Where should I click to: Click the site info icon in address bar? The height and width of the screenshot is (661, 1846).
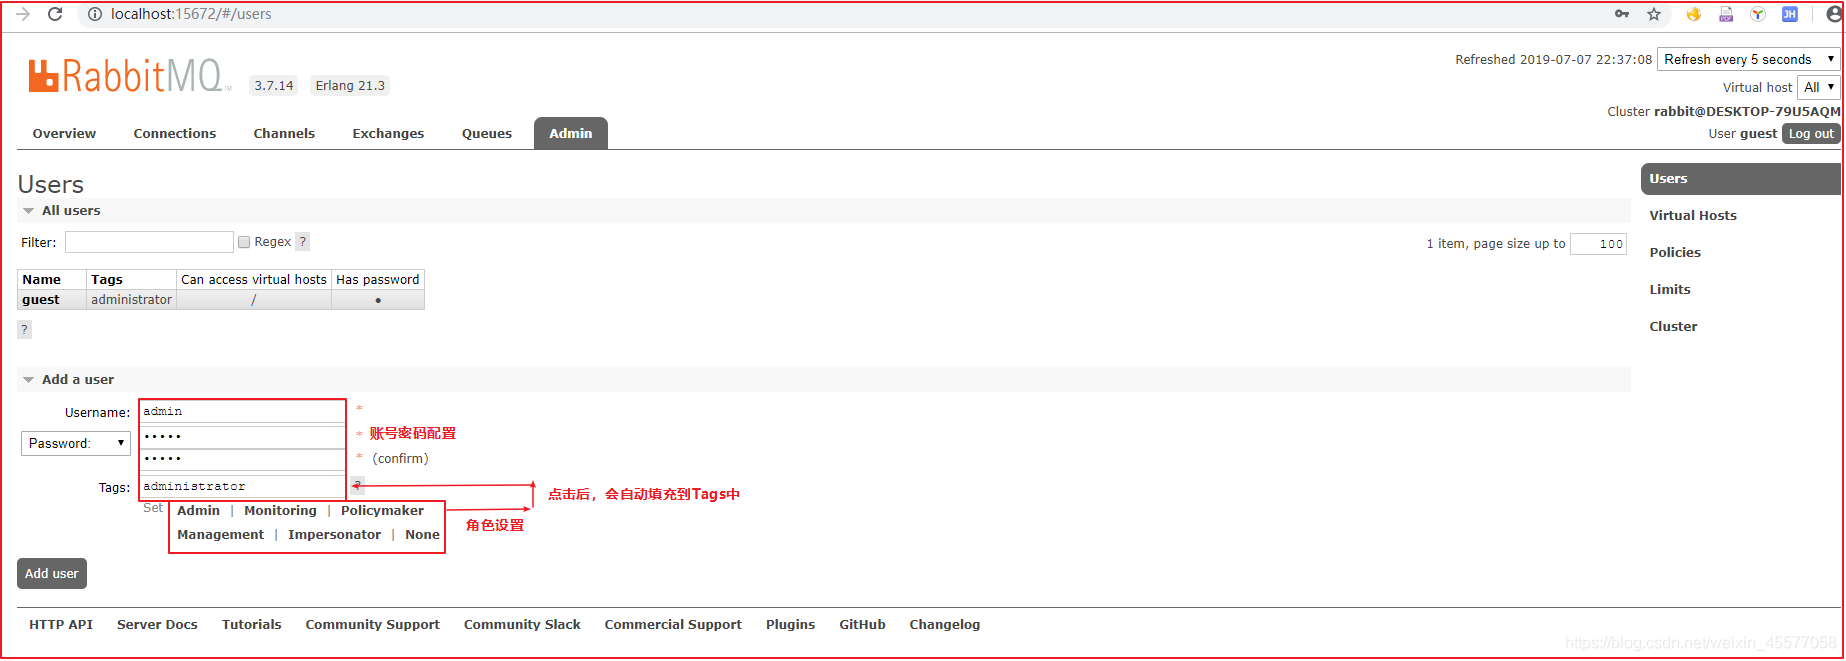coord(95,14)
